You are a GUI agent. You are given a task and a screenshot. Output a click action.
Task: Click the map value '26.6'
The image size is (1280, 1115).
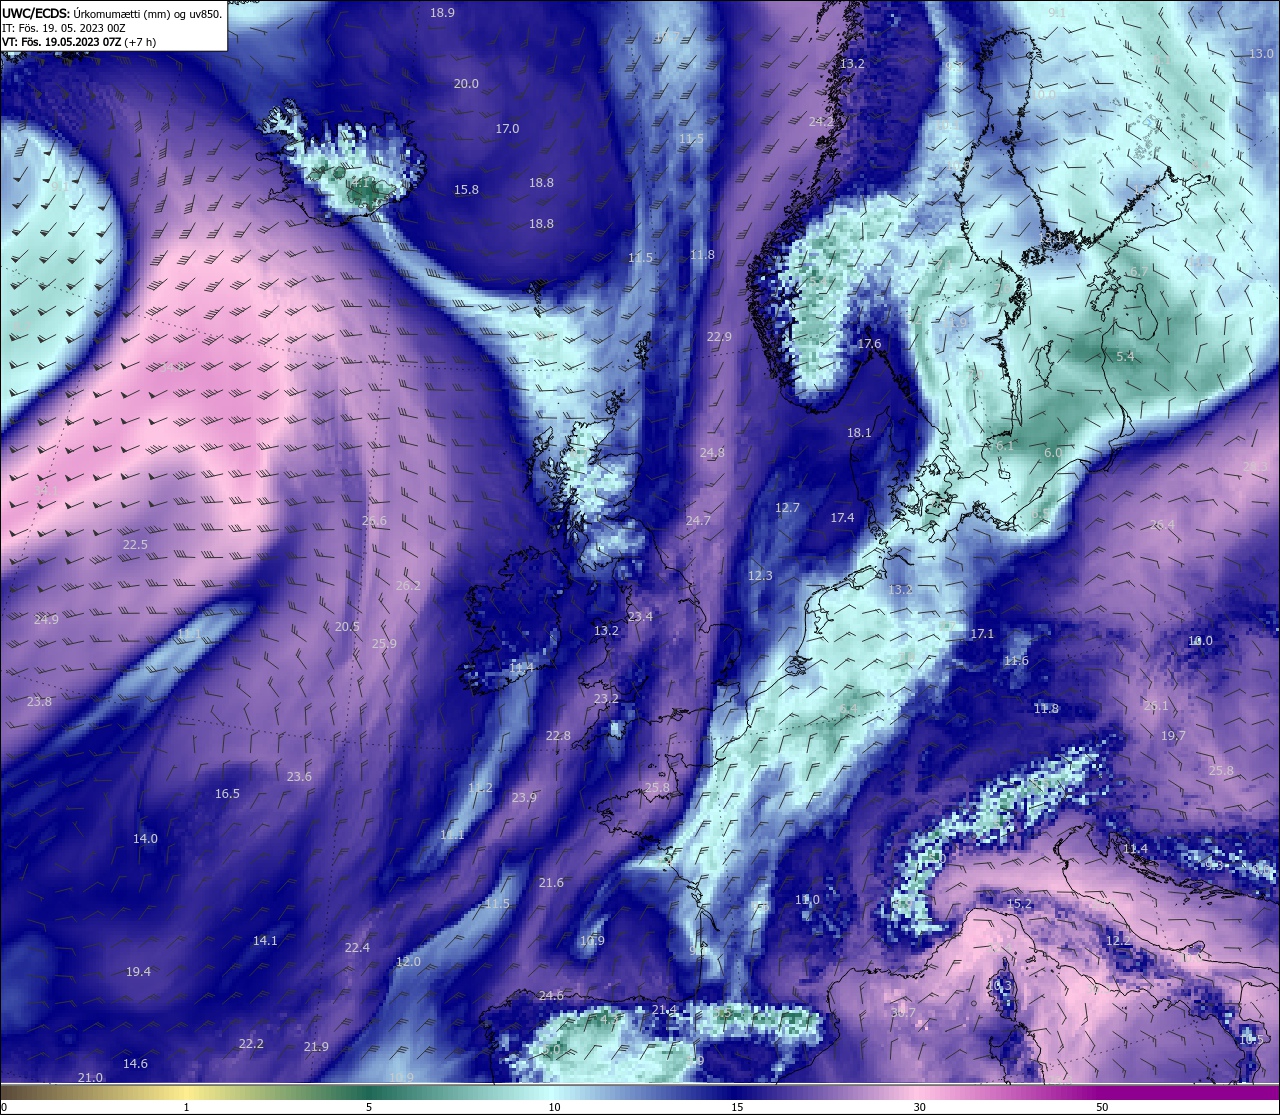[x=374, y=521]
